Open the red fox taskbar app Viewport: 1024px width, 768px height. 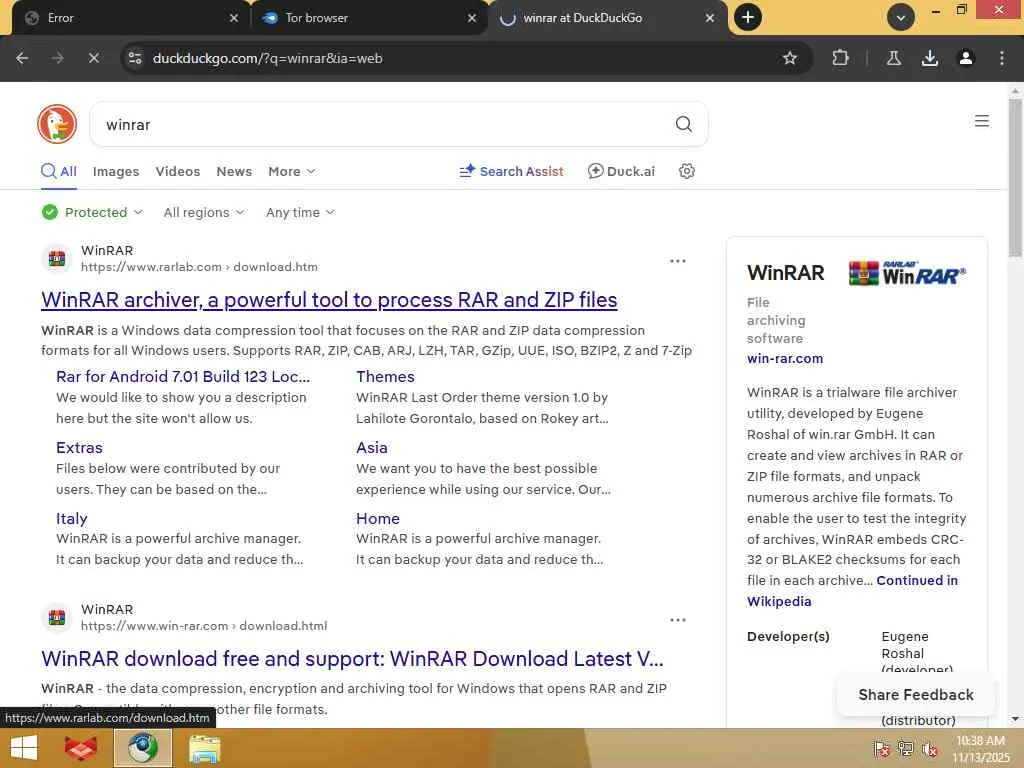point(81,748)
